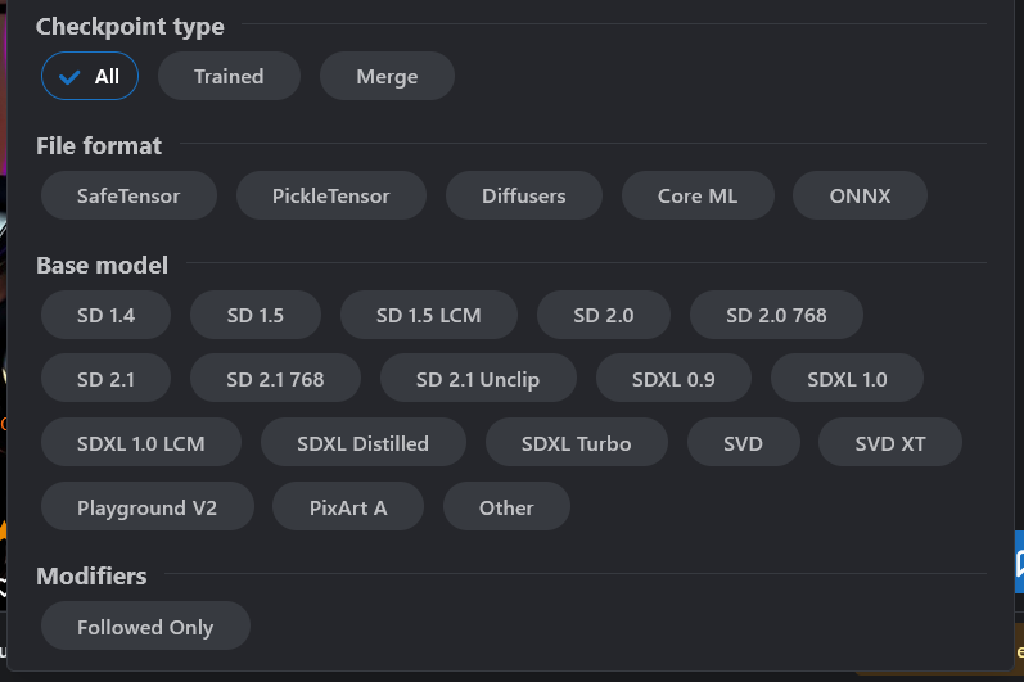1024x682 pixels.
Task: Select the SafeTensor file format
Action: point(128,195)
